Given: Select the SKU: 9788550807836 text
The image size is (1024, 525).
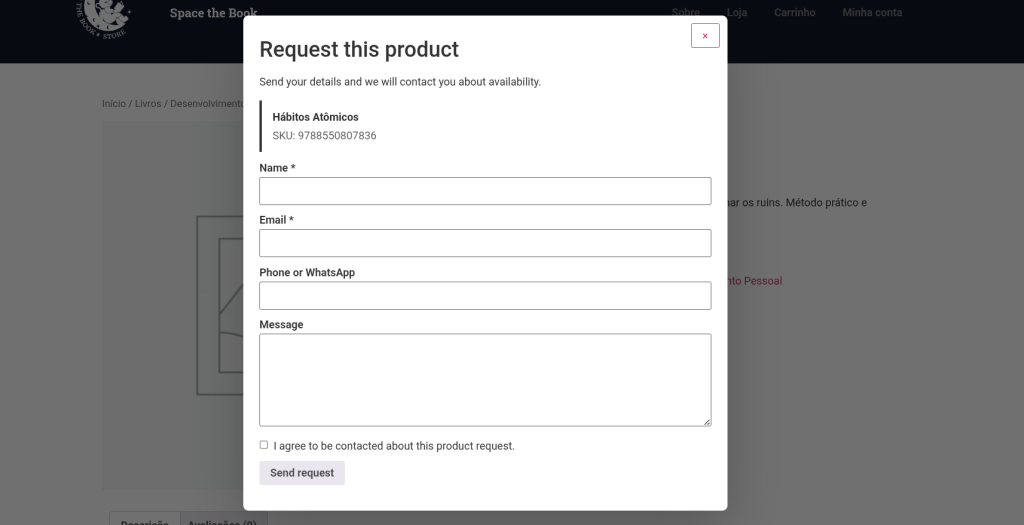Looking at the screenshot, I should tap(324, 136).
